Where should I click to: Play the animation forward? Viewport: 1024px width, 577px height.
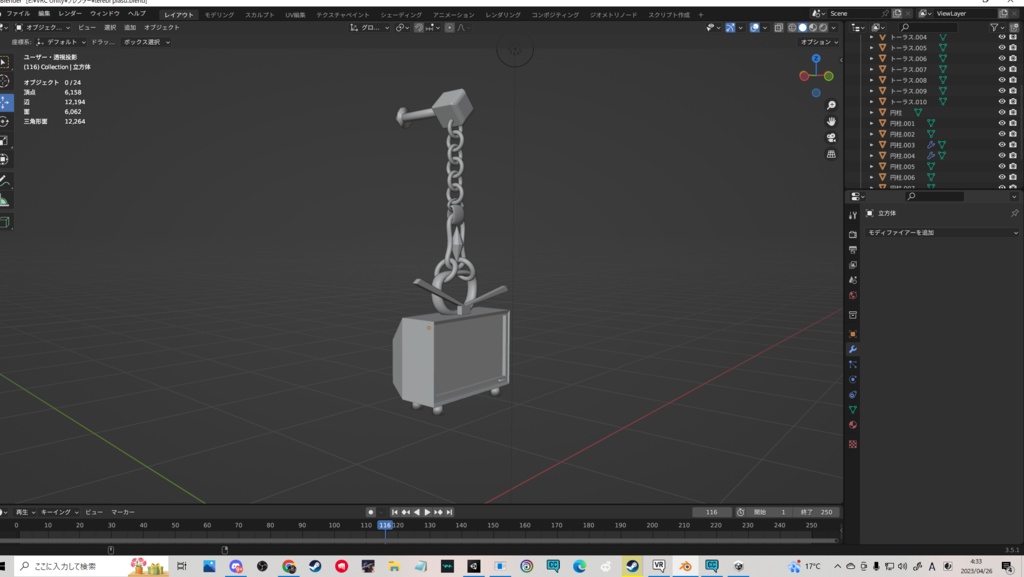[x=427, y=512]
